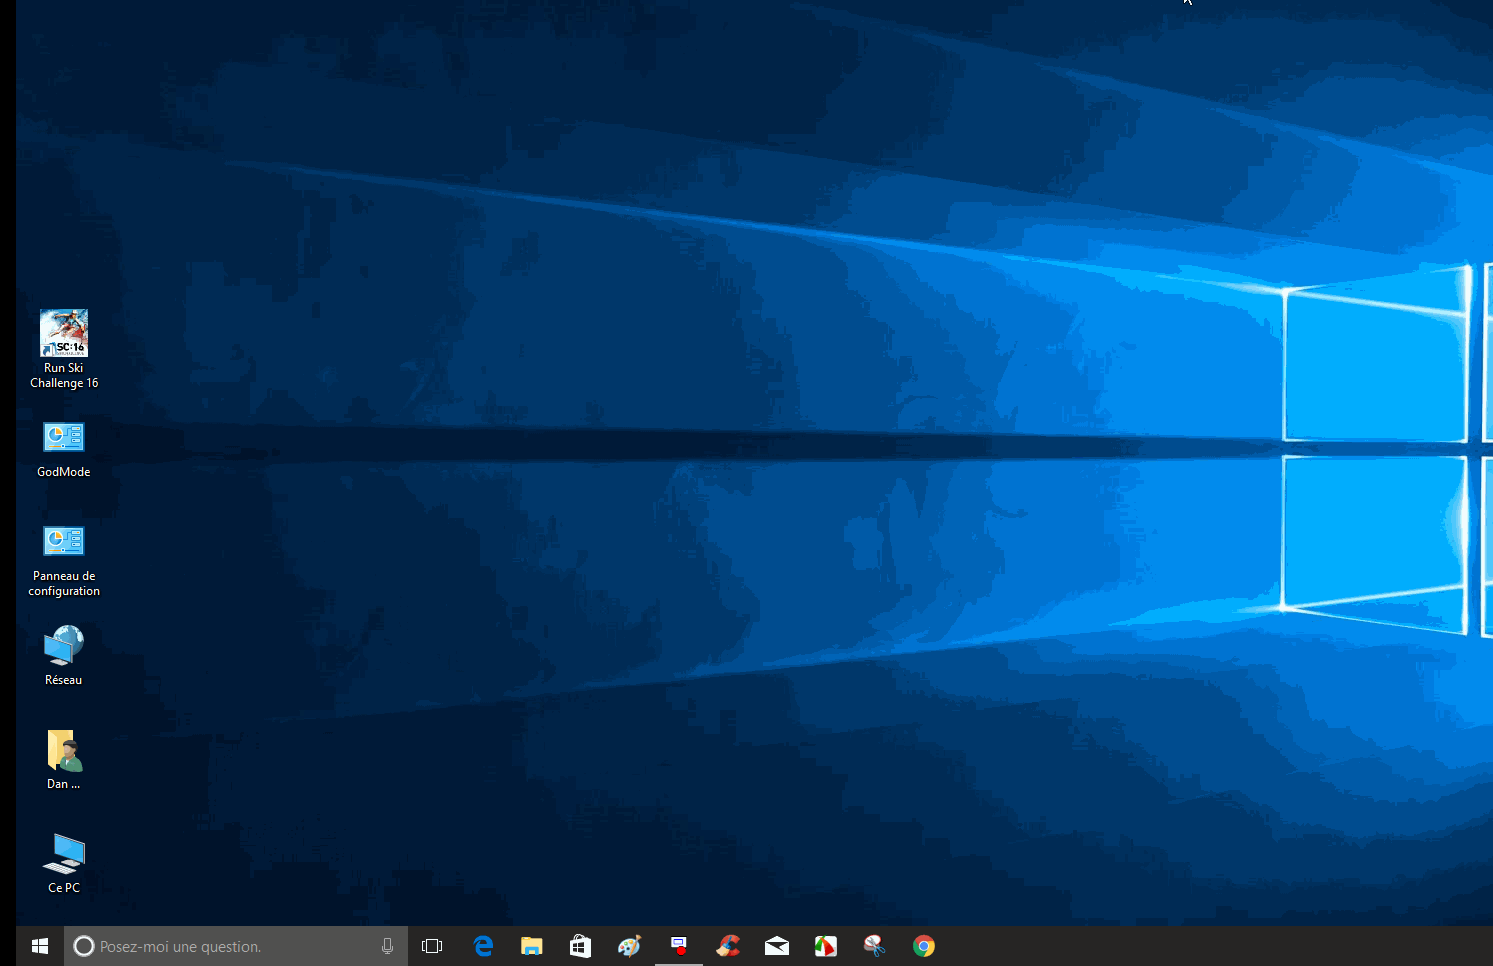The width and height of the screenshot is (1493, 966).
Task: Click the Cortana microphone icon
Action: [x=387, y=946]
